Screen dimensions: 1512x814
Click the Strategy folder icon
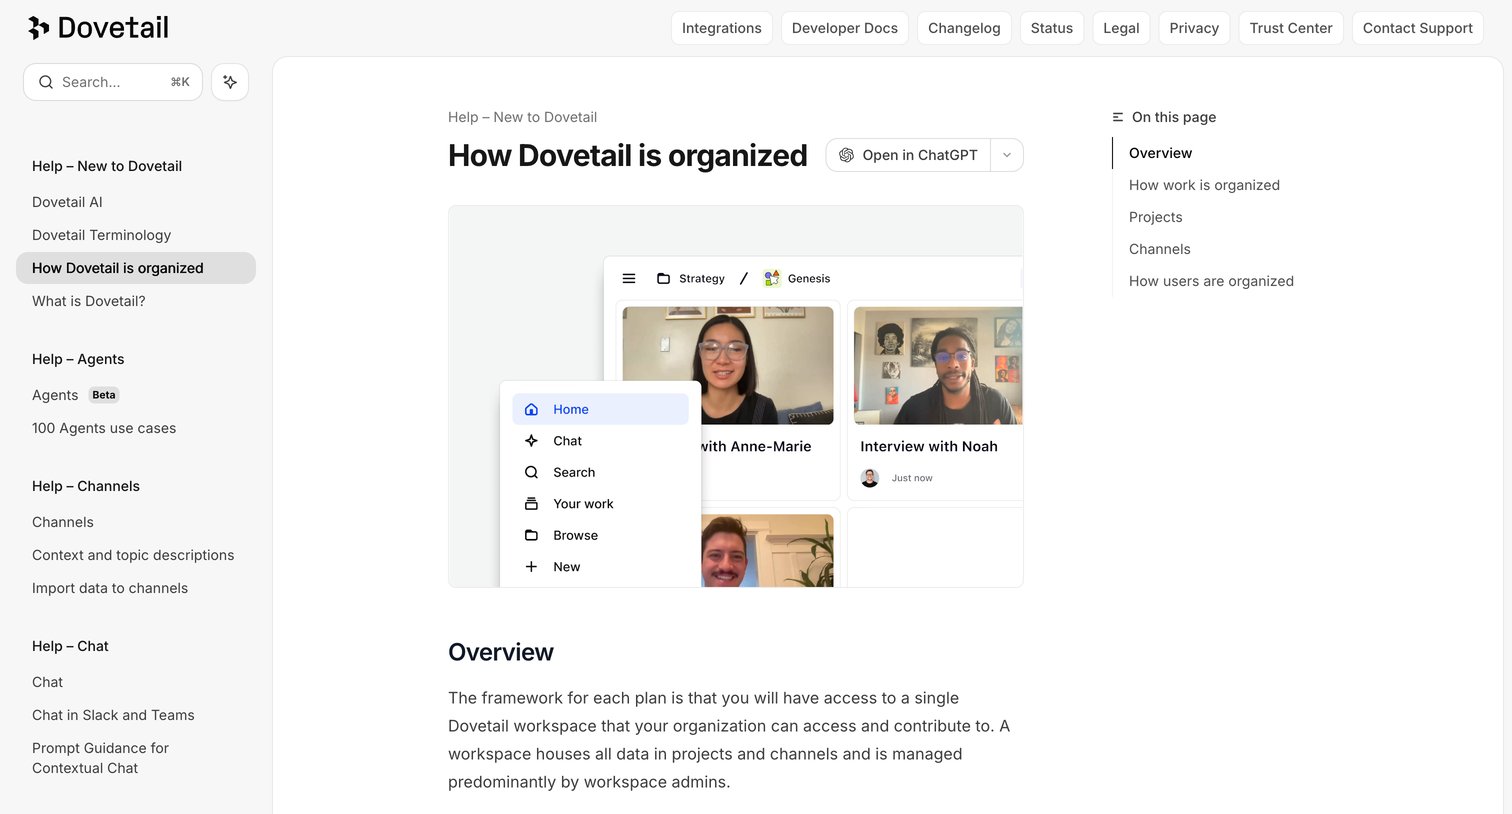pyautogui.click(x=663, y=278)
